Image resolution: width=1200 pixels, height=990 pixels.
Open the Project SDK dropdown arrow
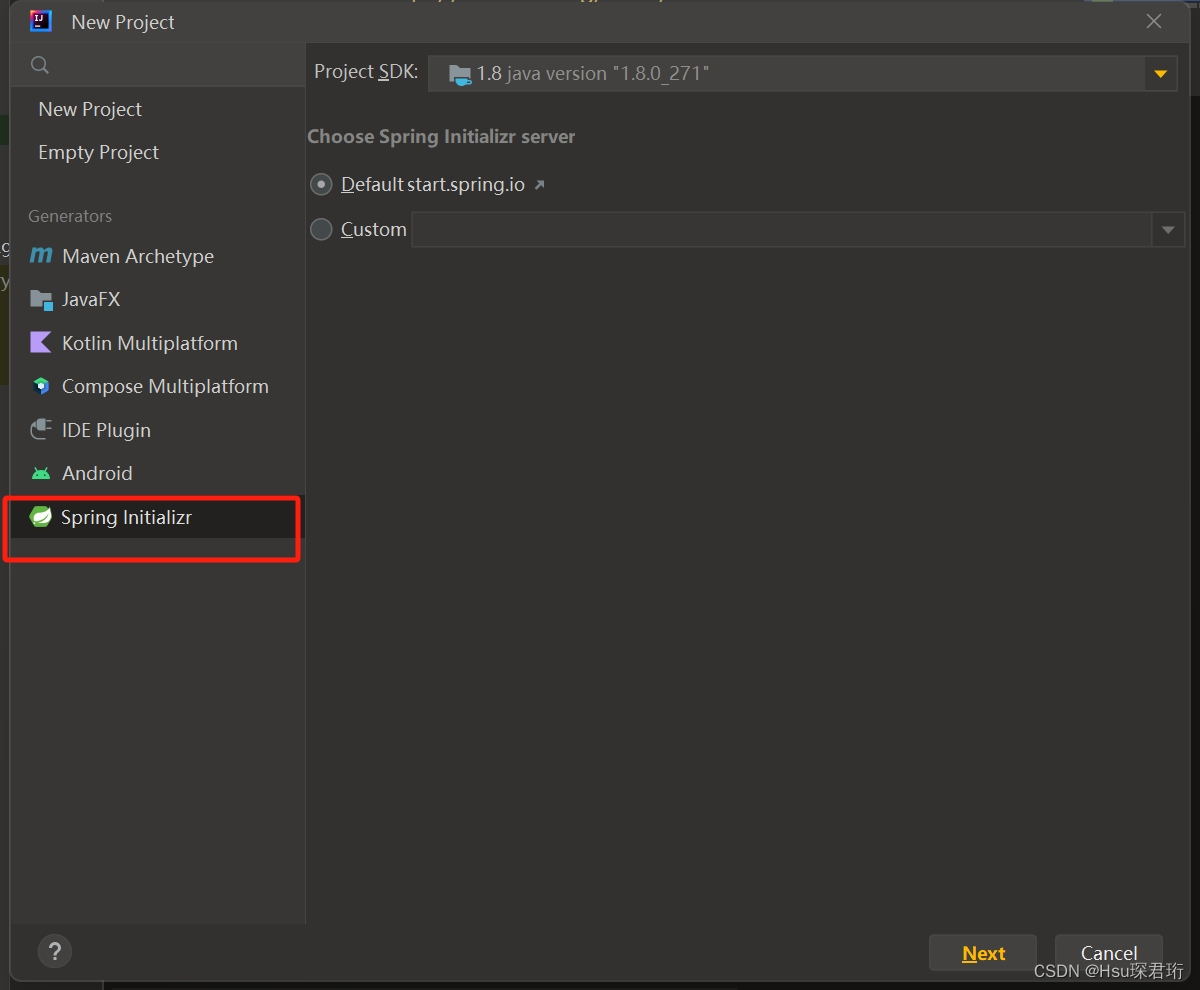(x=1161, y=74)
